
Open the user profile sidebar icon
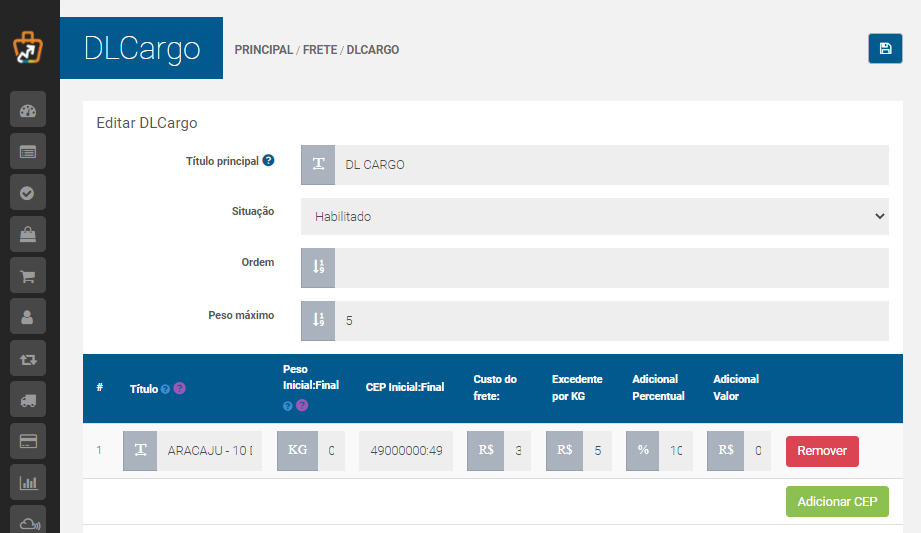[28, 317]
